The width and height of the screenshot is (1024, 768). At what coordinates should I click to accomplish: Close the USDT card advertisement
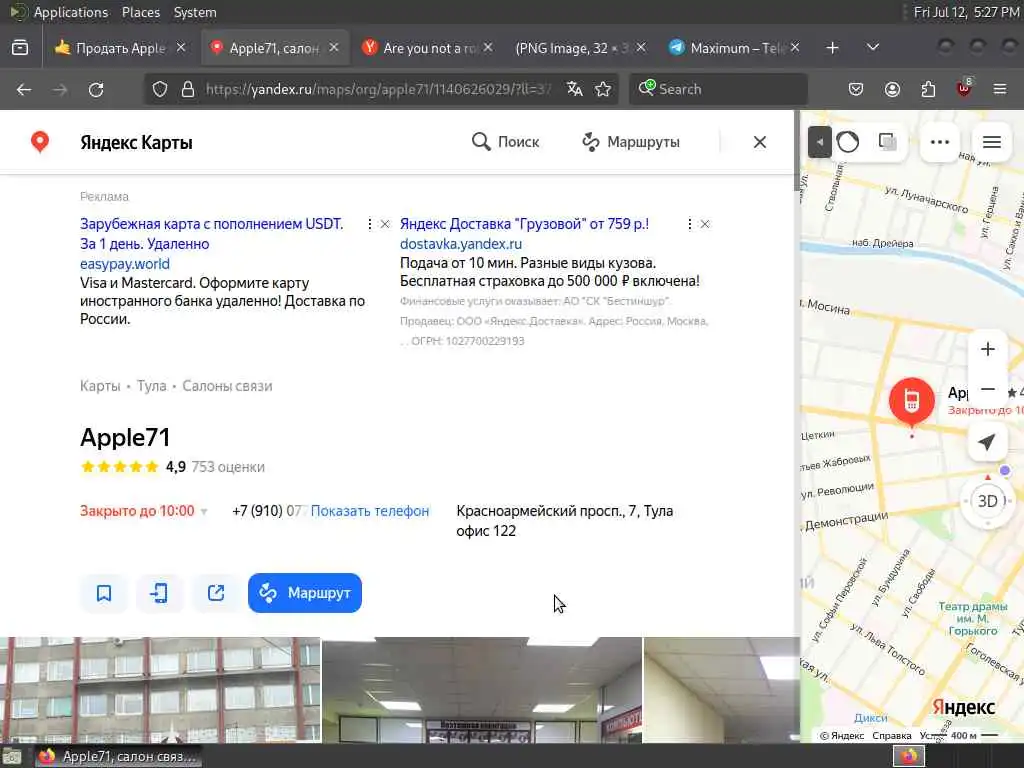click(385, 224)
